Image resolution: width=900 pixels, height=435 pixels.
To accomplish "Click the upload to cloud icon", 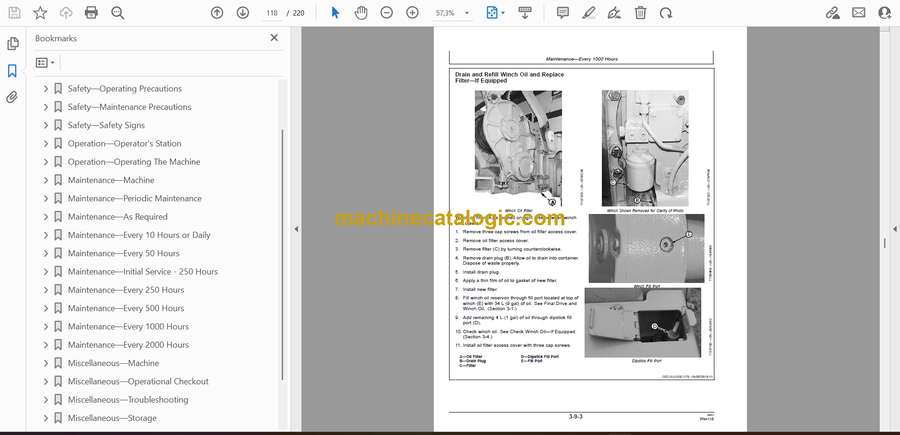I will (66, 13).
